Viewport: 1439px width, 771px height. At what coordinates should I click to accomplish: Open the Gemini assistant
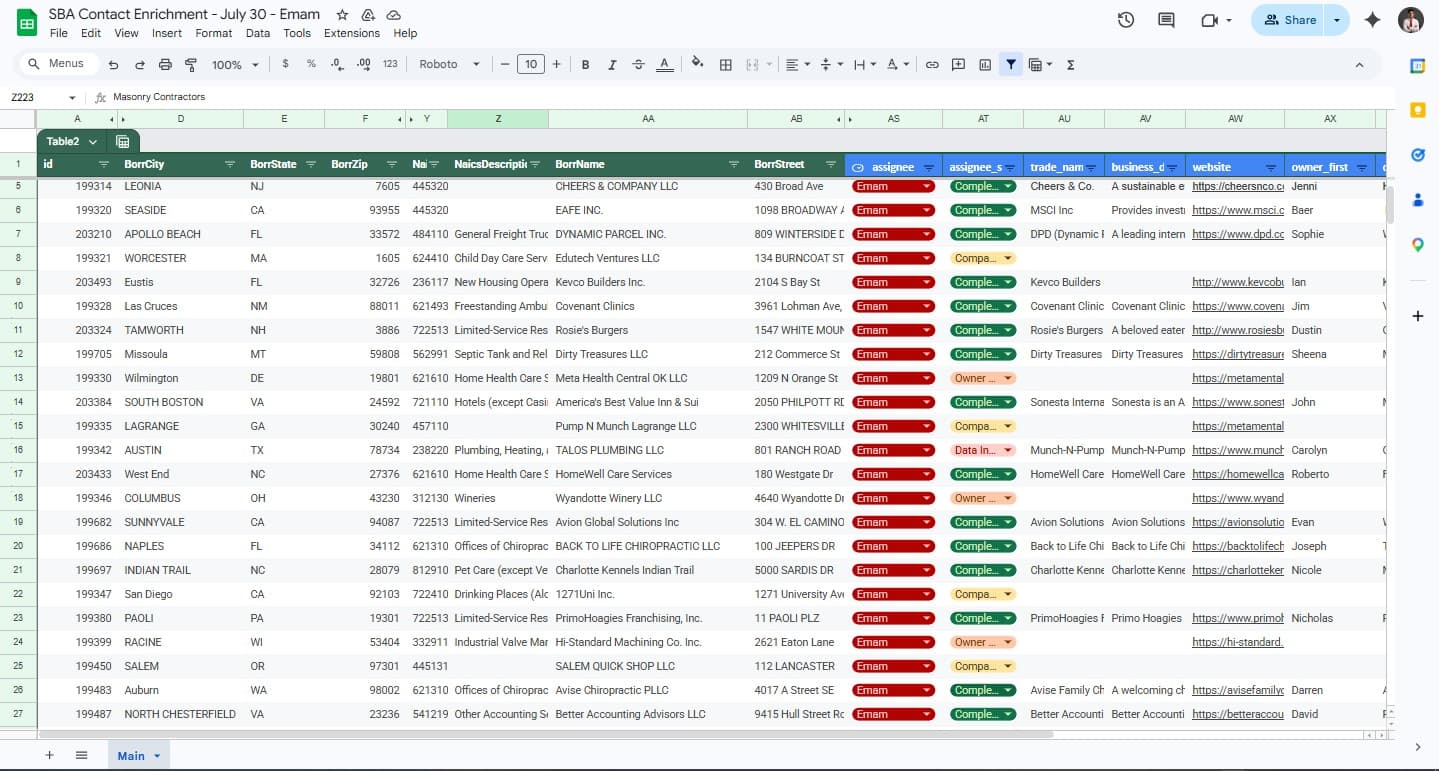click(1373, 20)
